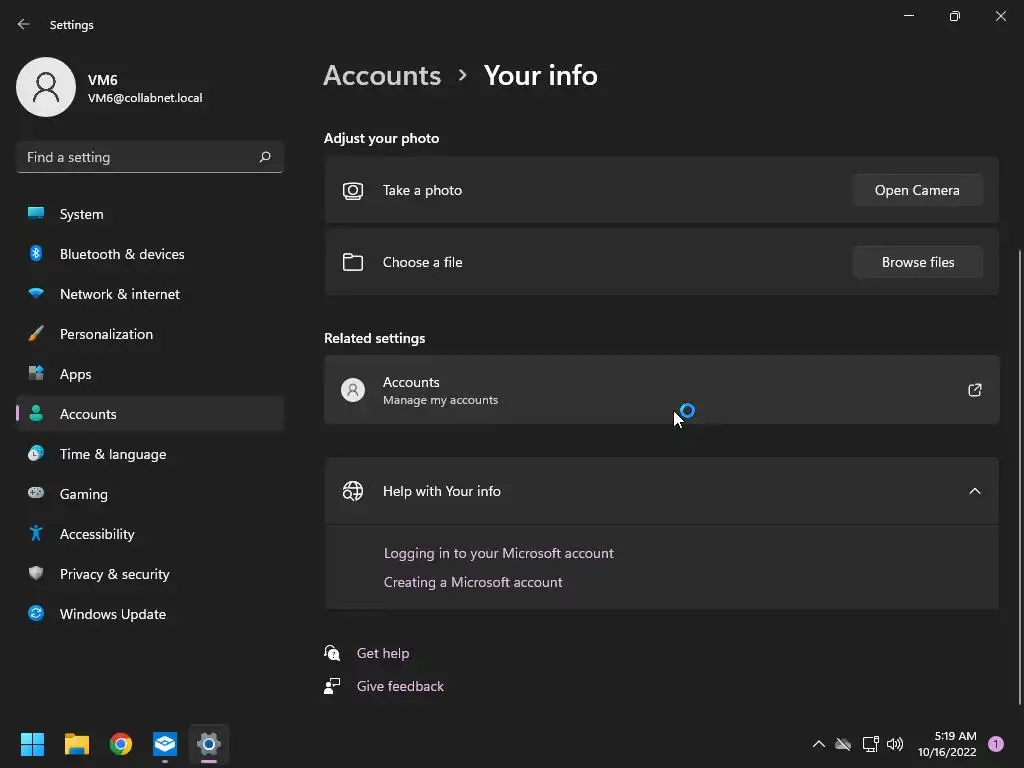
Task: Click the Windows Update sync icon
Action: (x=36, y=614)
